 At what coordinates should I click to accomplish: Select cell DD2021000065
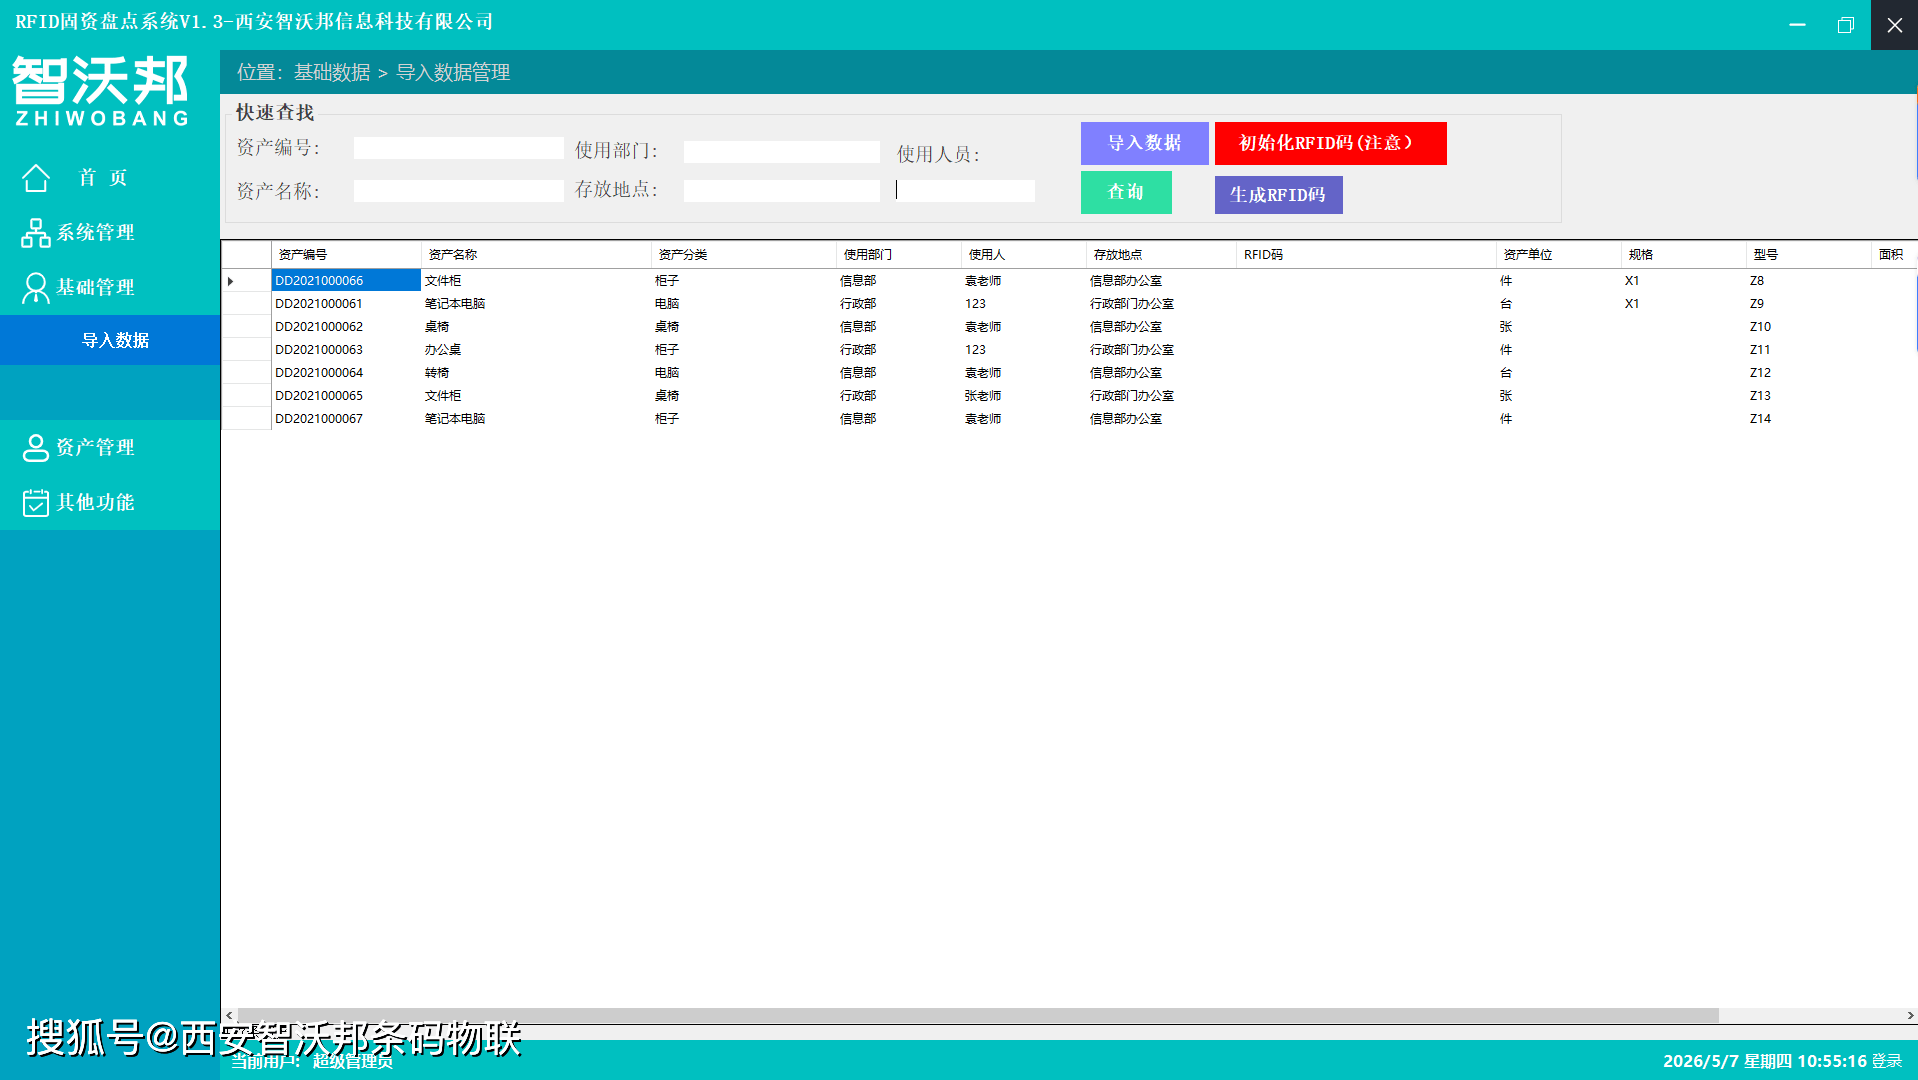click(346, 396)
